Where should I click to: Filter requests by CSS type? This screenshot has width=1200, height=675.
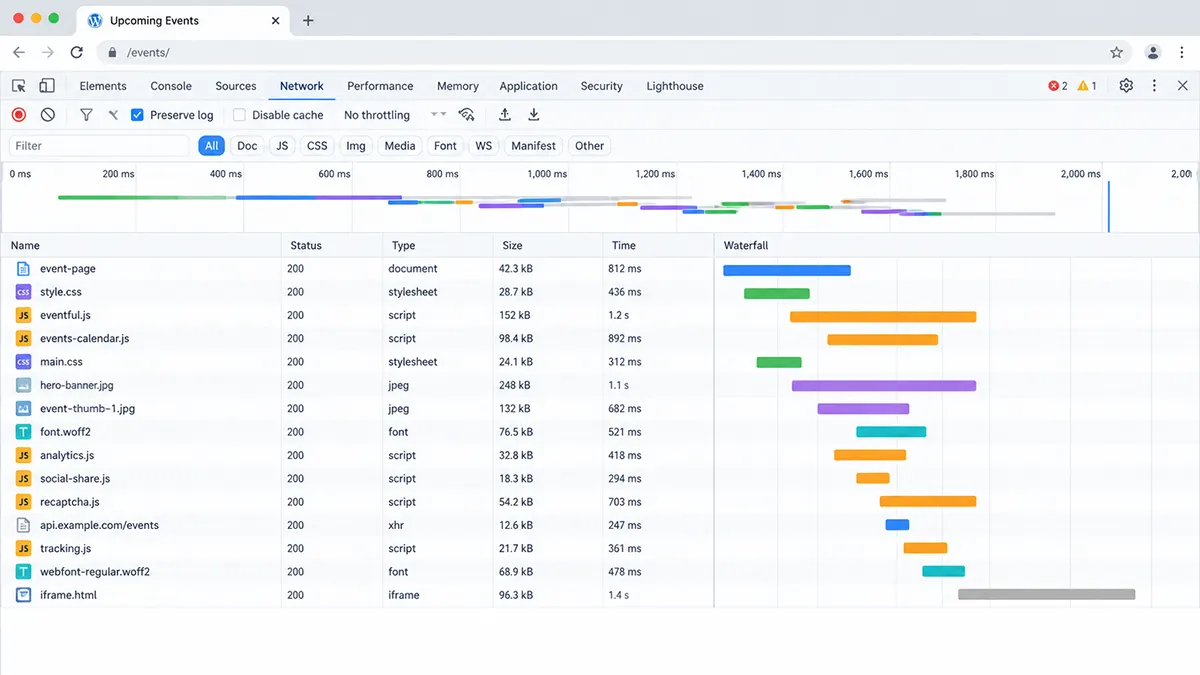pyautogui.click(x=317, y=146)
